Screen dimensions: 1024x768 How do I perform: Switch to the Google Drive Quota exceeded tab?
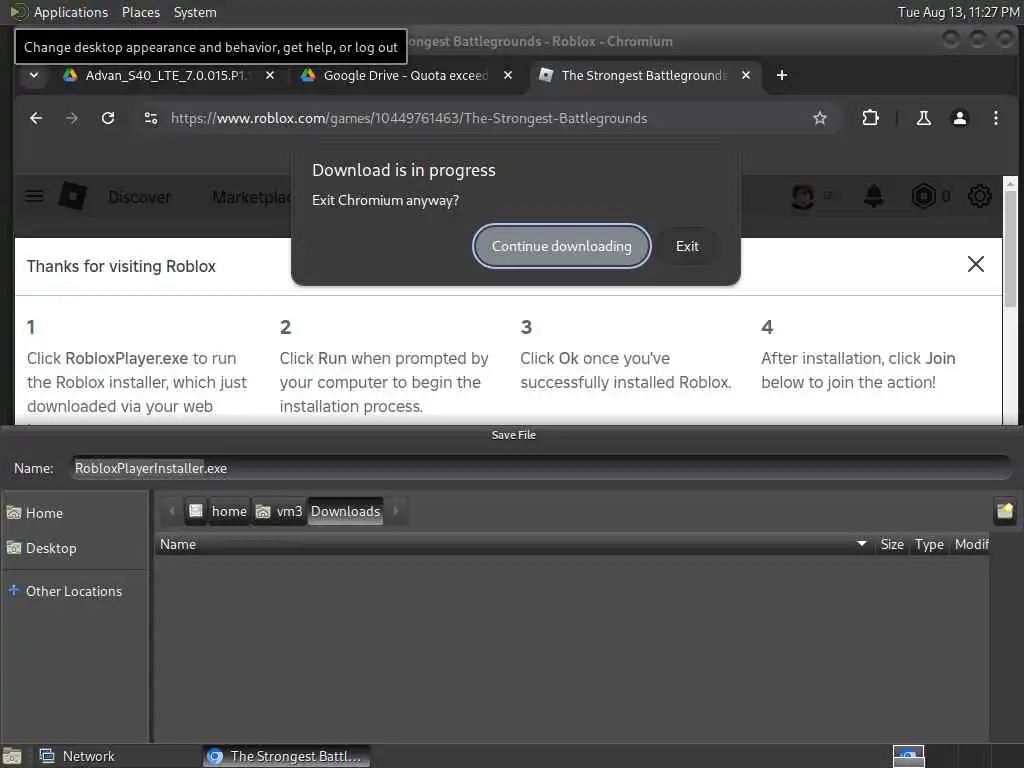(x=406, y=75)
